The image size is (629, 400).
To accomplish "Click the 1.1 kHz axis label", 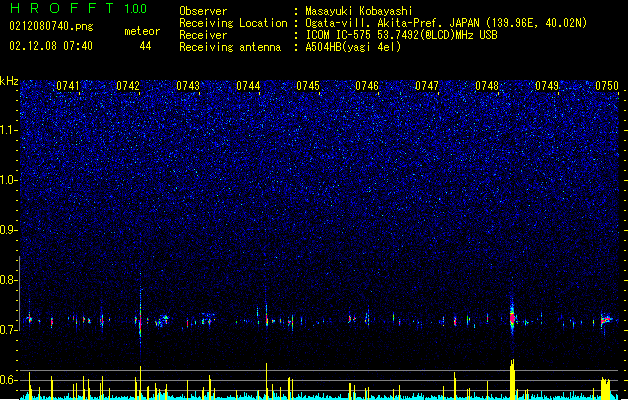I will coord(9,130).
